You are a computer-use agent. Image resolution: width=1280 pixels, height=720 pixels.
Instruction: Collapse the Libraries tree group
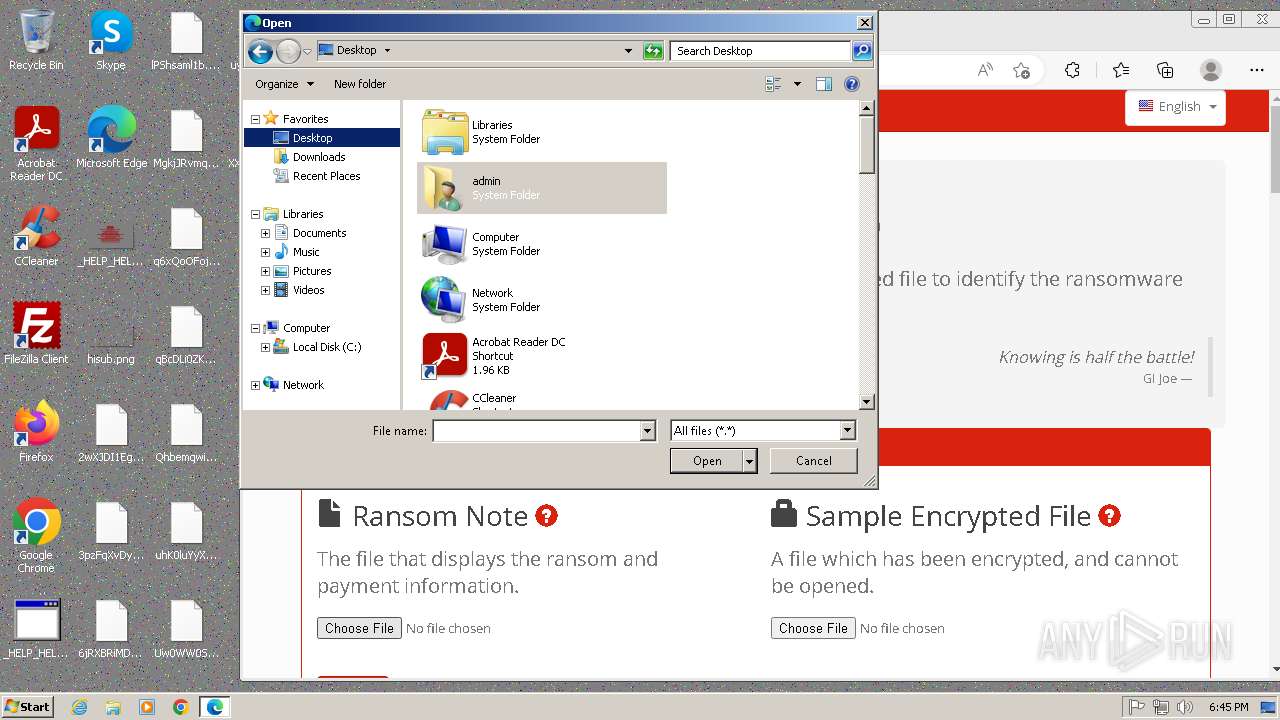click(255, 214)
